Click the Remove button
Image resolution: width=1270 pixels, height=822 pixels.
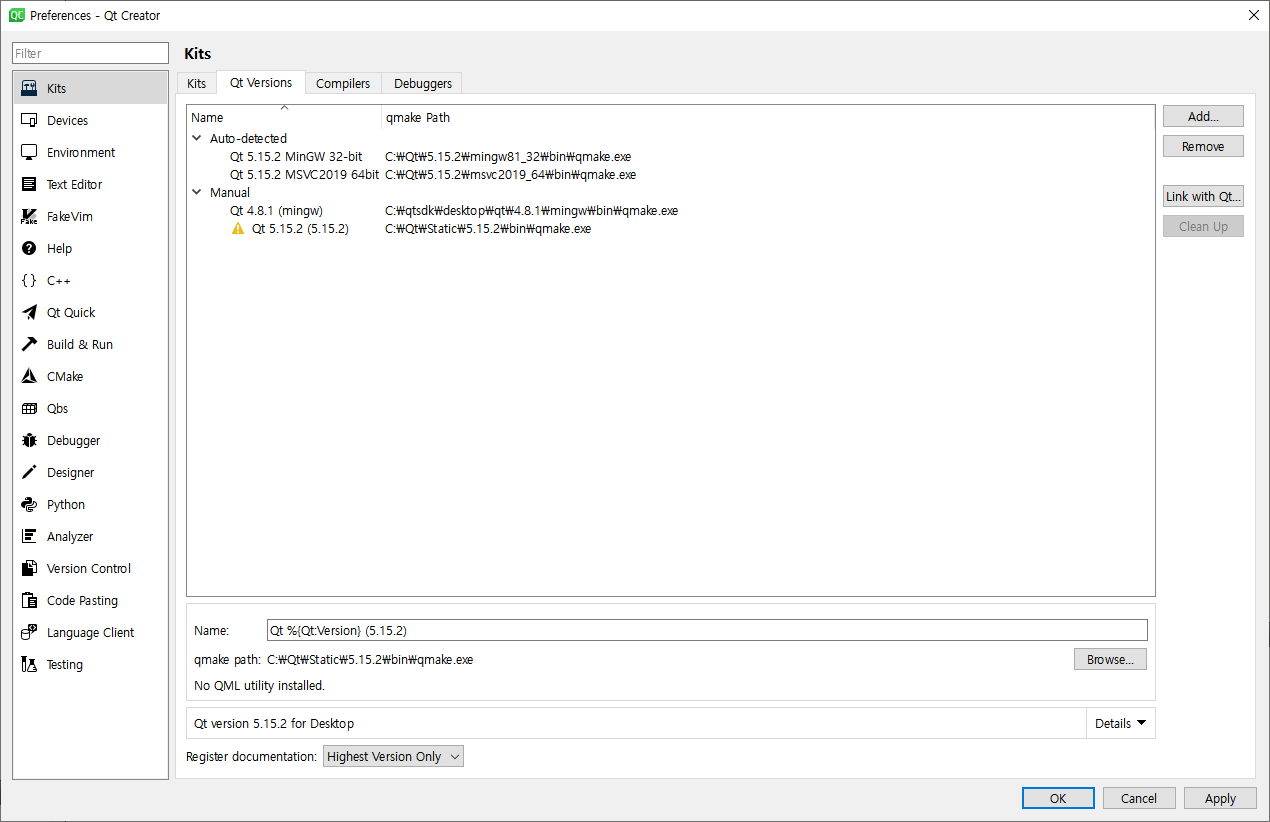(1203, 146)
